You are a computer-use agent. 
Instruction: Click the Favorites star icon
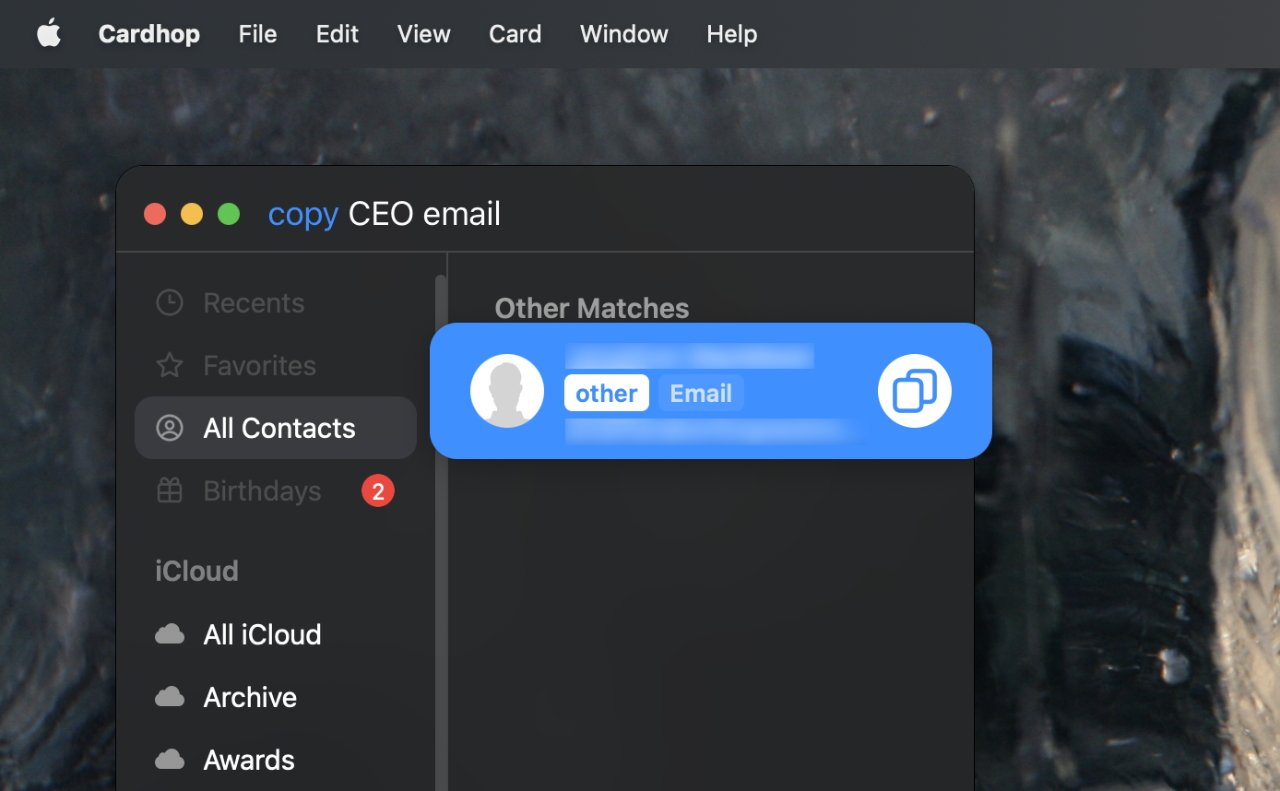[170, 365]
